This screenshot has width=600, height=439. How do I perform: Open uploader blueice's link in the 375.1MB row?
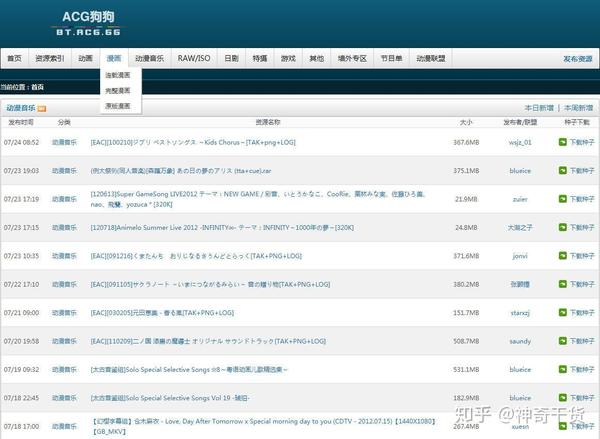[520, 171]
